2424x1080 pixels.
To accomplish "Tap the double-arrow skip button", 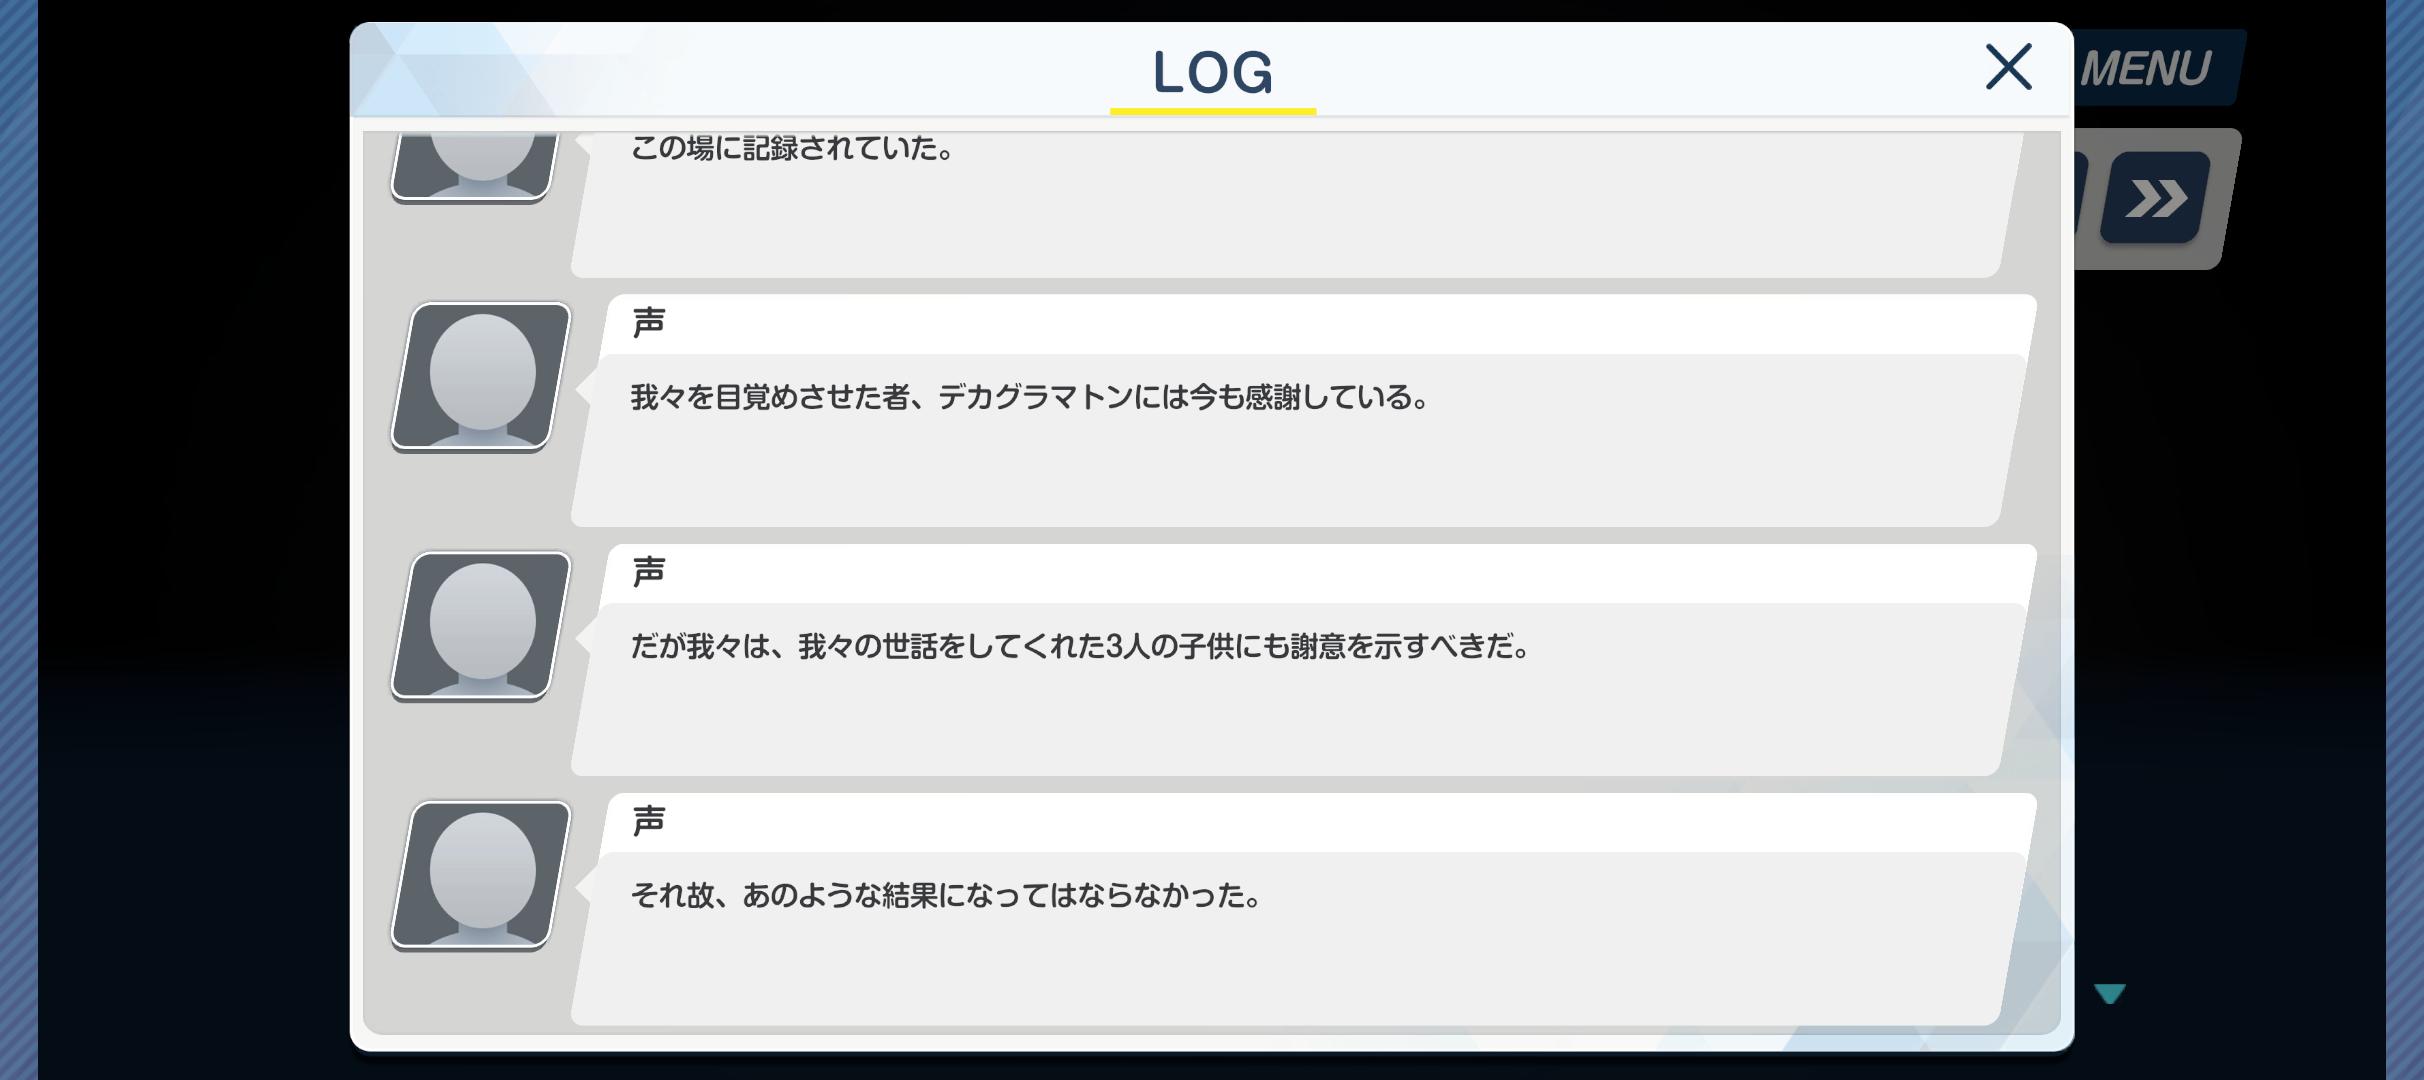I will [x=2155, y=198].
